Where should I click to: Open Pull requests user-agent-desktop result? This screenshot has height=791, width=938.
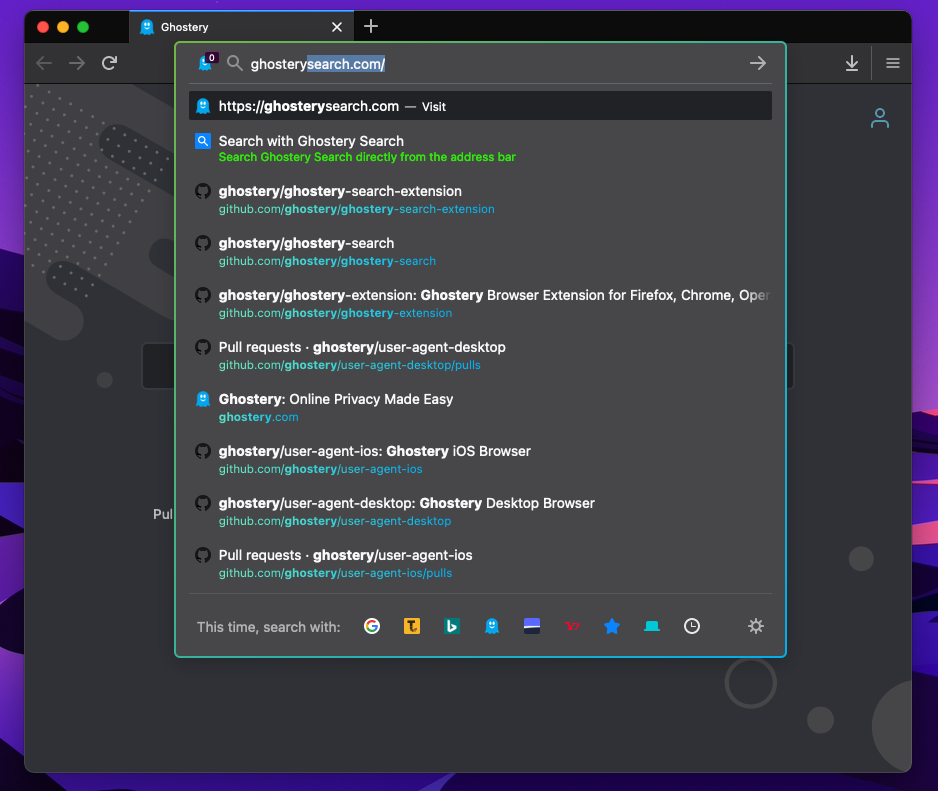(x=480, y=356)
